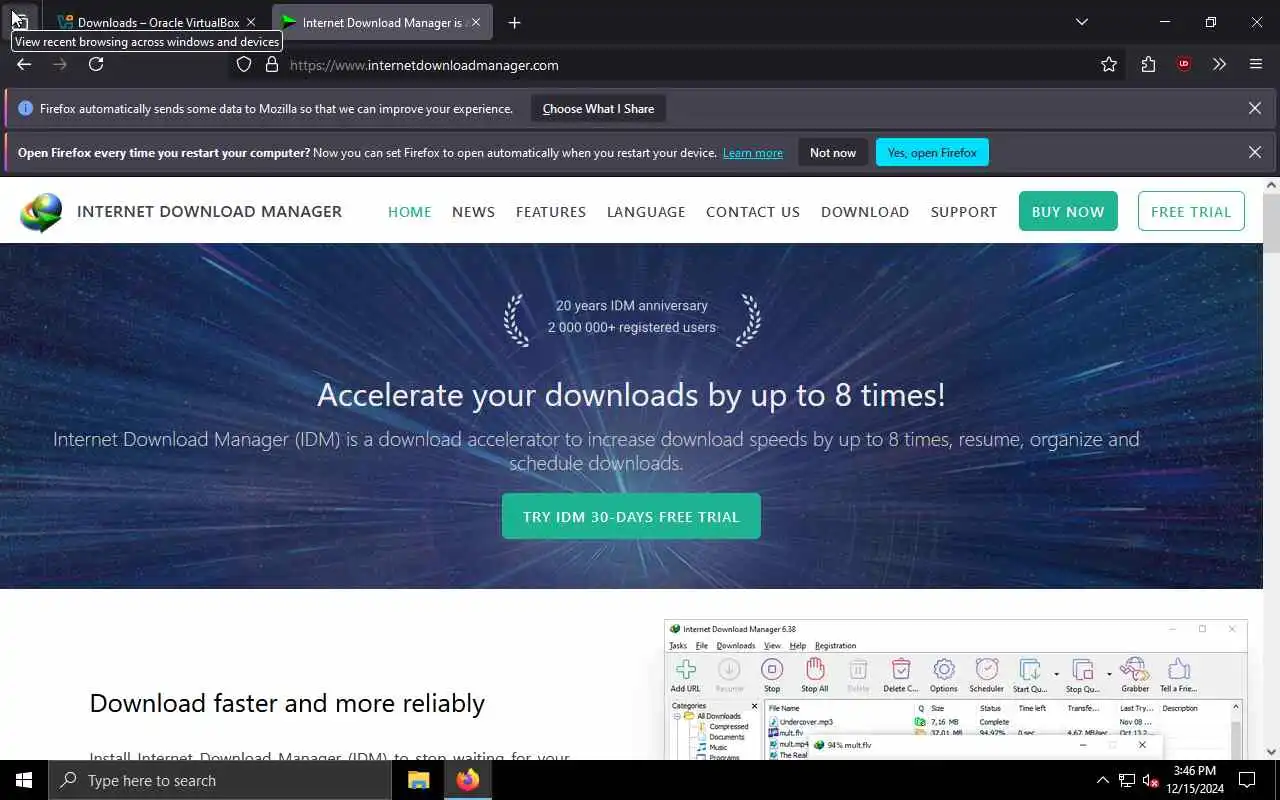Open the Firefox hamburger application menu
This screenshot has width=1280, height=800.
click(1256, 64)
